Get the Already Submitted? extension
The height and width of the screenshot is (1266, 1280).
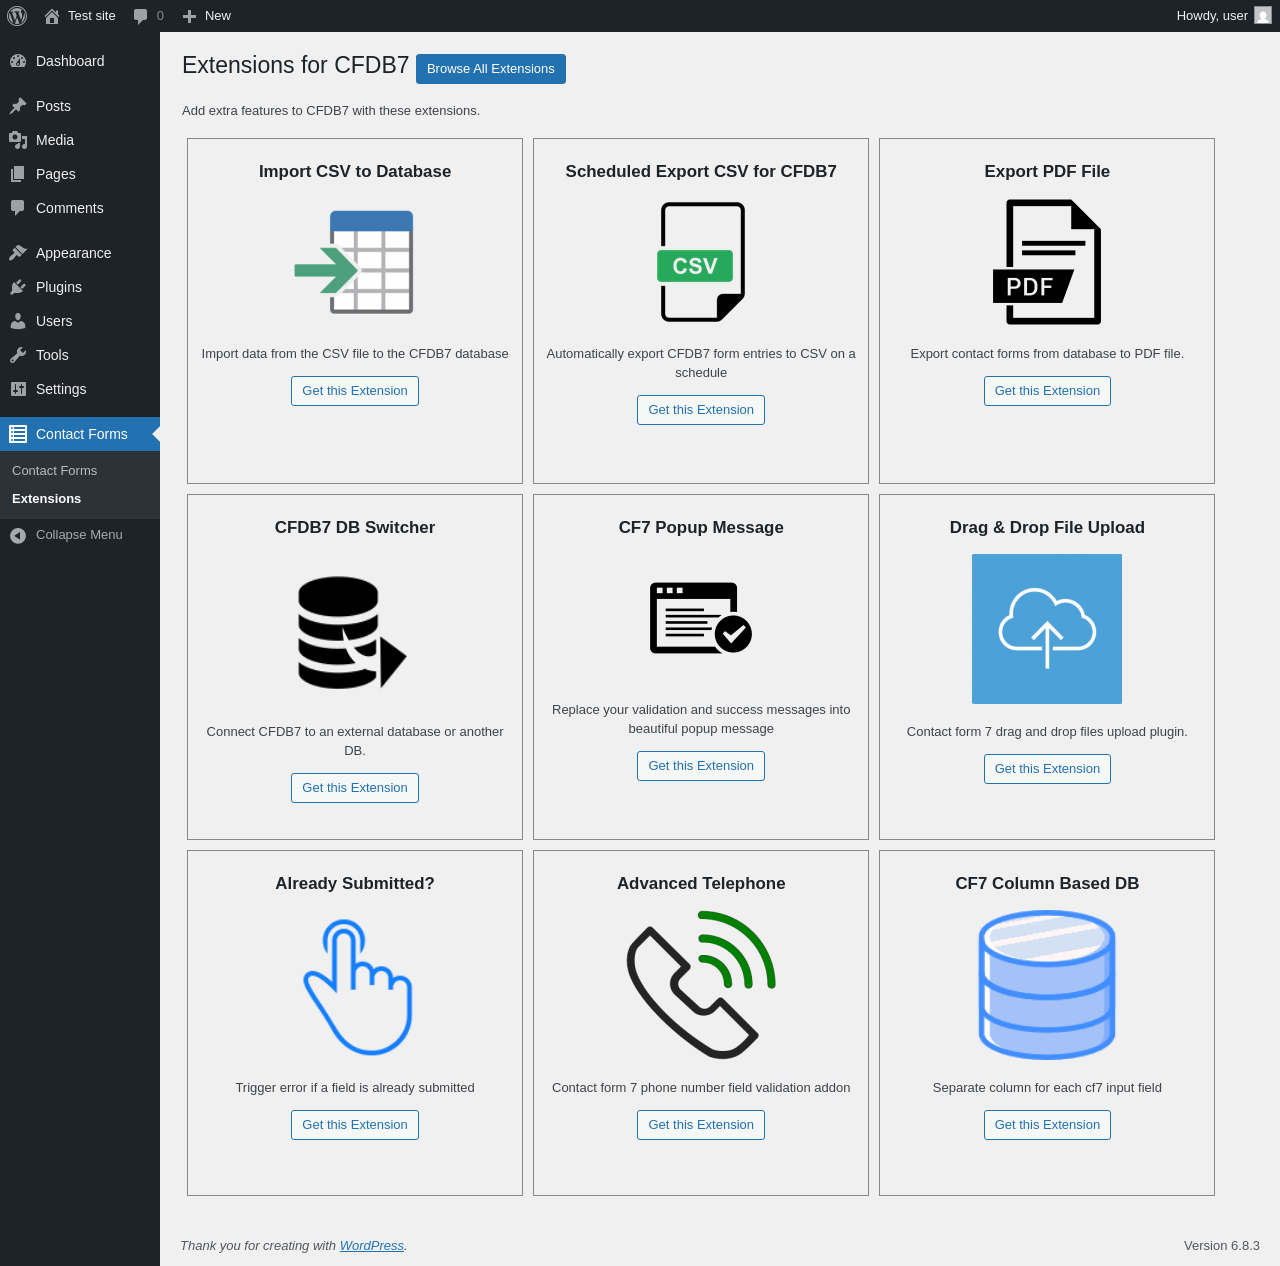pyautogui.click(x=355, y=1125)
